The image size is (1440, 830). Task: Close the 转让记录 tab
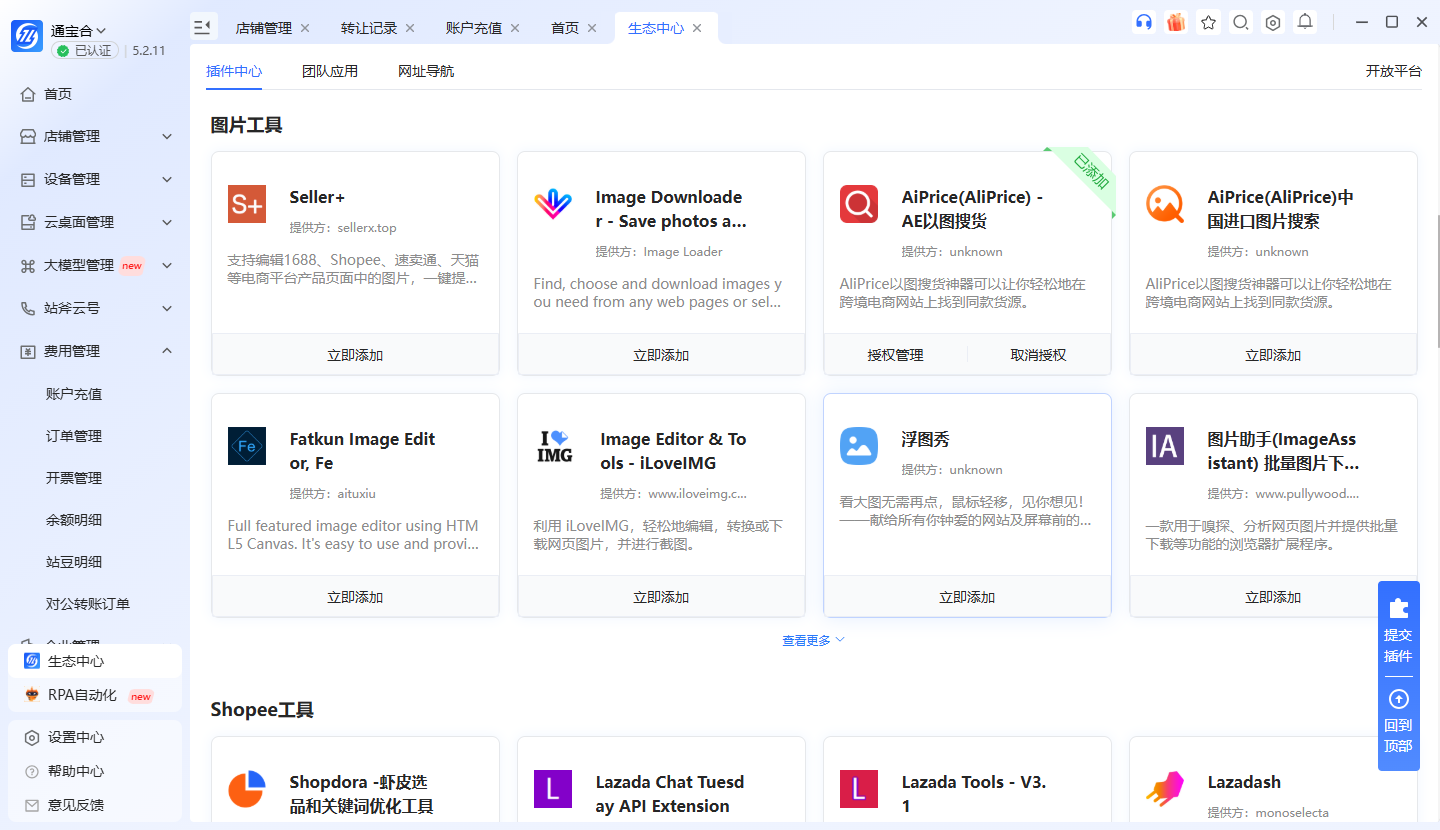tap(410, 28)
